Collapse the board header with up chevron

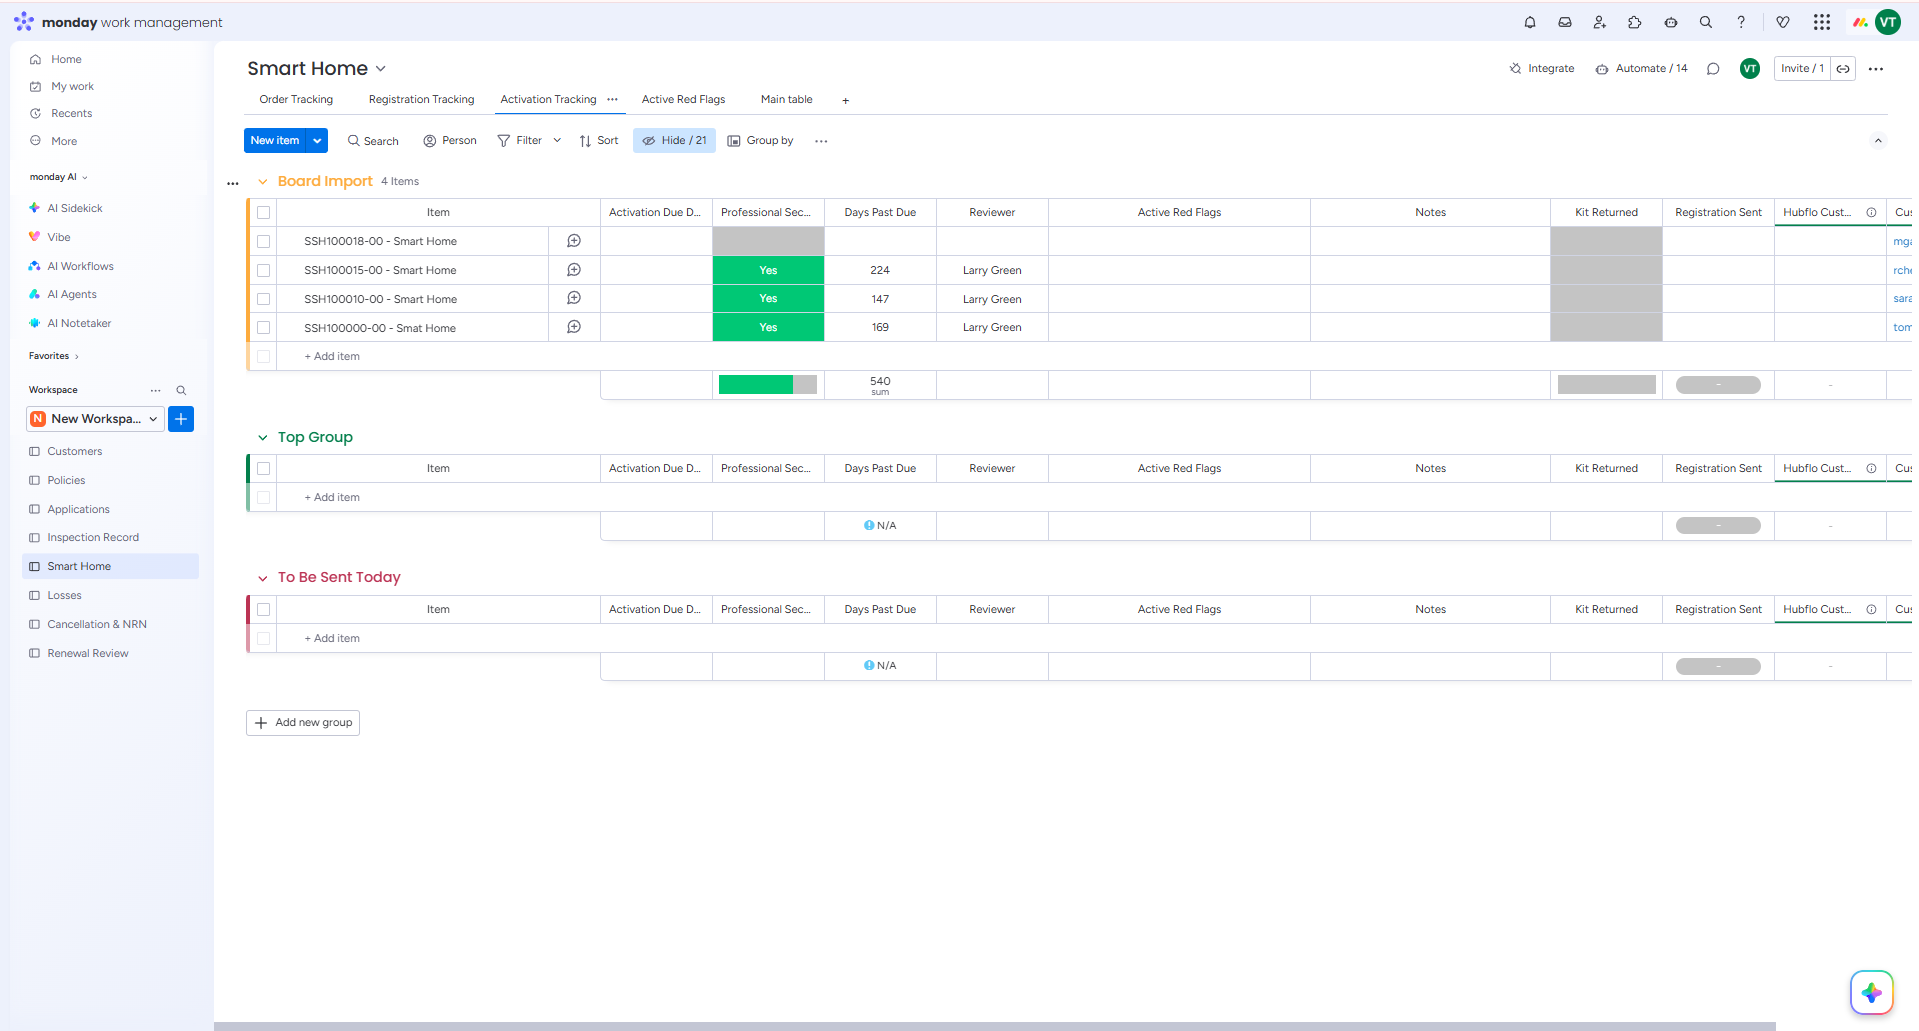tap(1878, 141)
